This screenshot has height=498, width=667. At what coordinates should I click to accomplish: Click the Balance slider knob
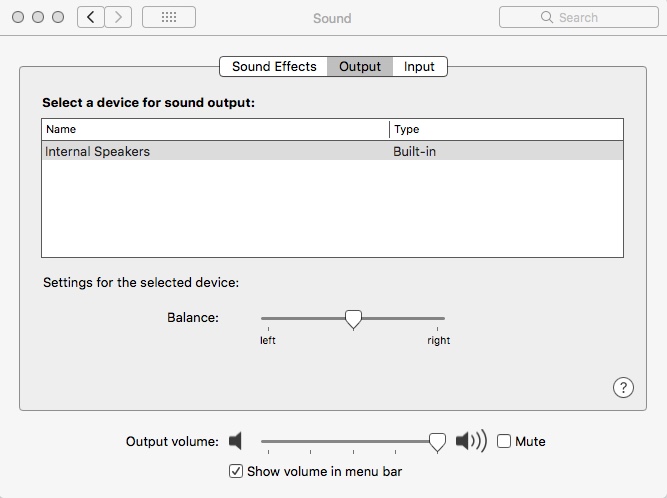pos(353,319)
